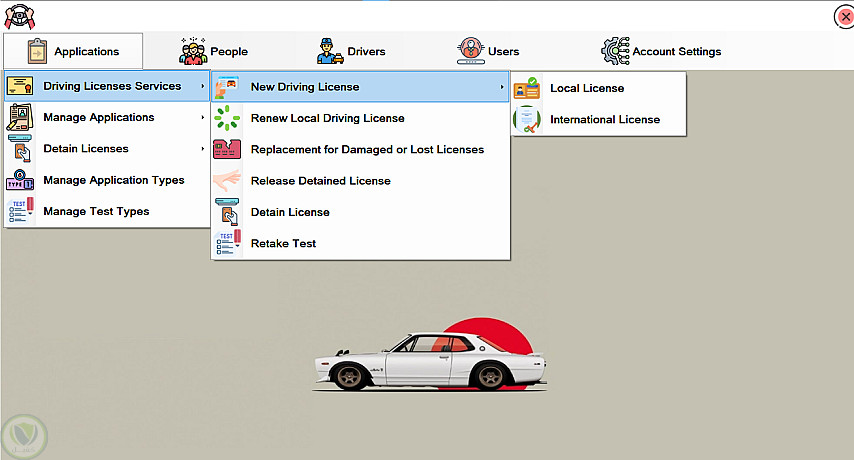Click the Users profile icon
Viewport: 854px width, 460px height.
[471, 51]
